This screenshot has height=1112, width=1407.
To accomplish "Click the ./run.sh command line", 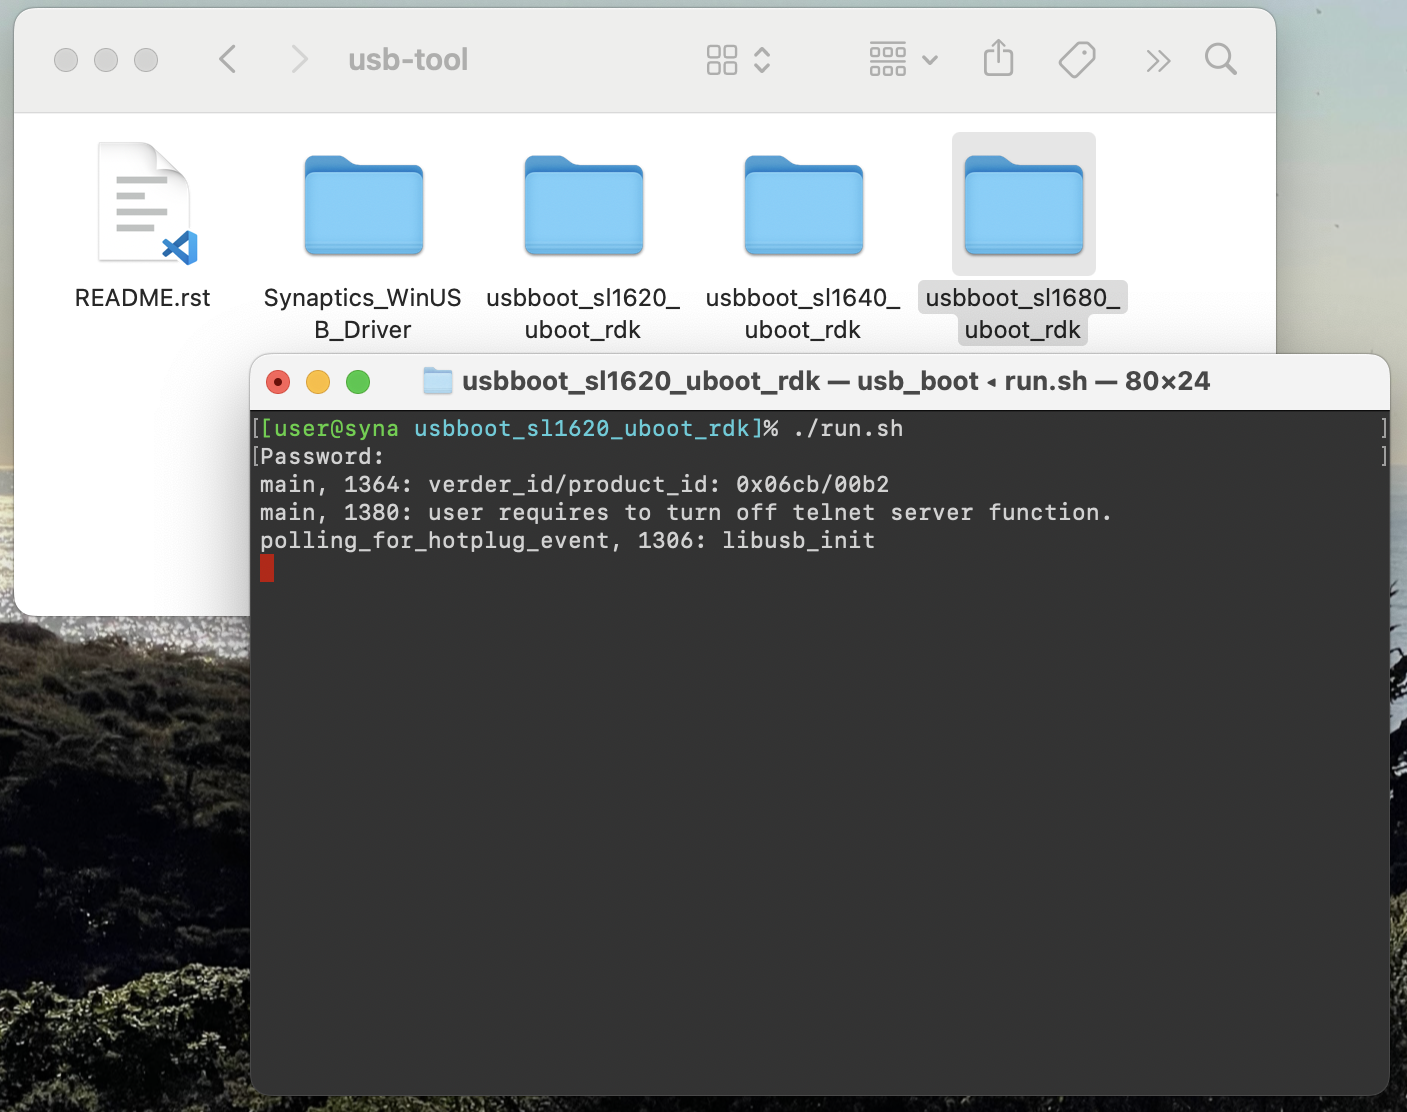I will (582, 428).
